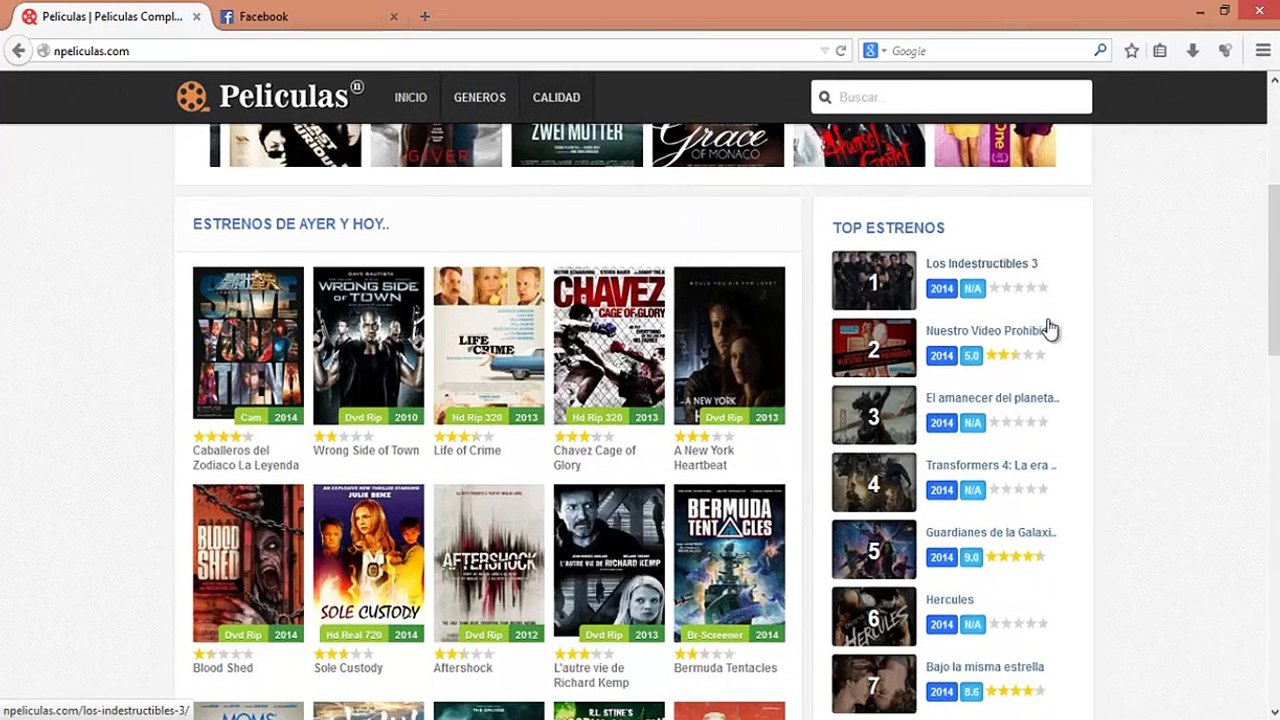Click the number 4 Top Estrenos thumbnail

(874, 482)
